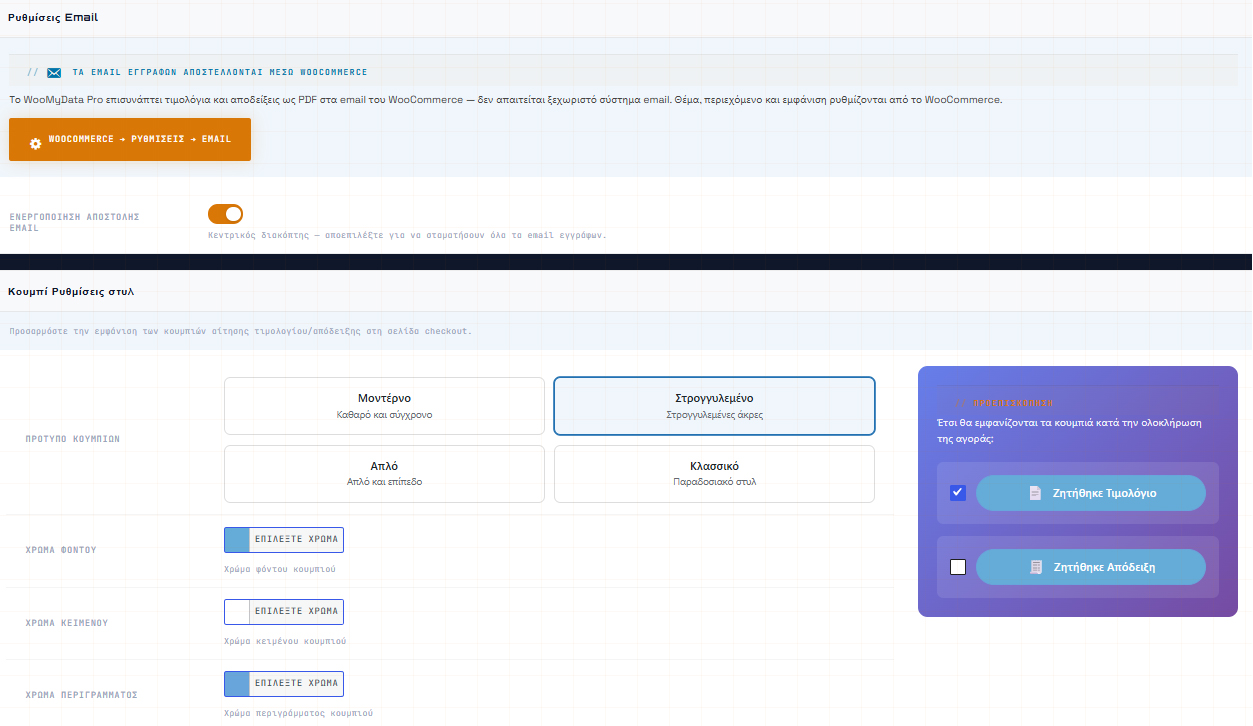The width and height of the screenshot is (1253, 726).
Task: Click the blue border color swatch
Action: coord(237,684)
